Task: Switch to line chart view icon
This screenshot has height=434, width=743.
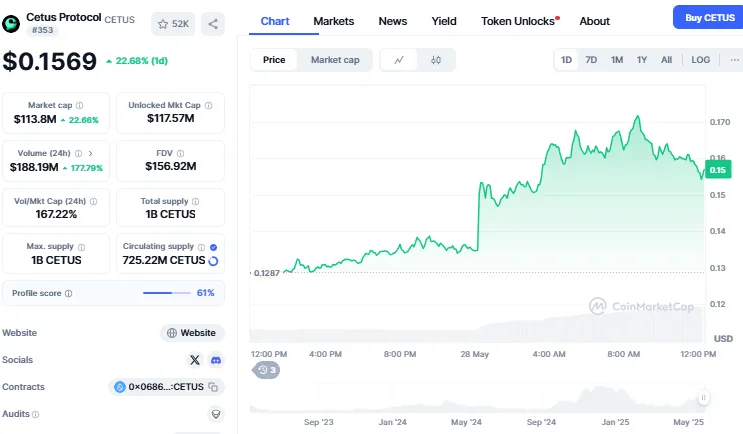Action: pyautogui.click(x=399, y=60)
